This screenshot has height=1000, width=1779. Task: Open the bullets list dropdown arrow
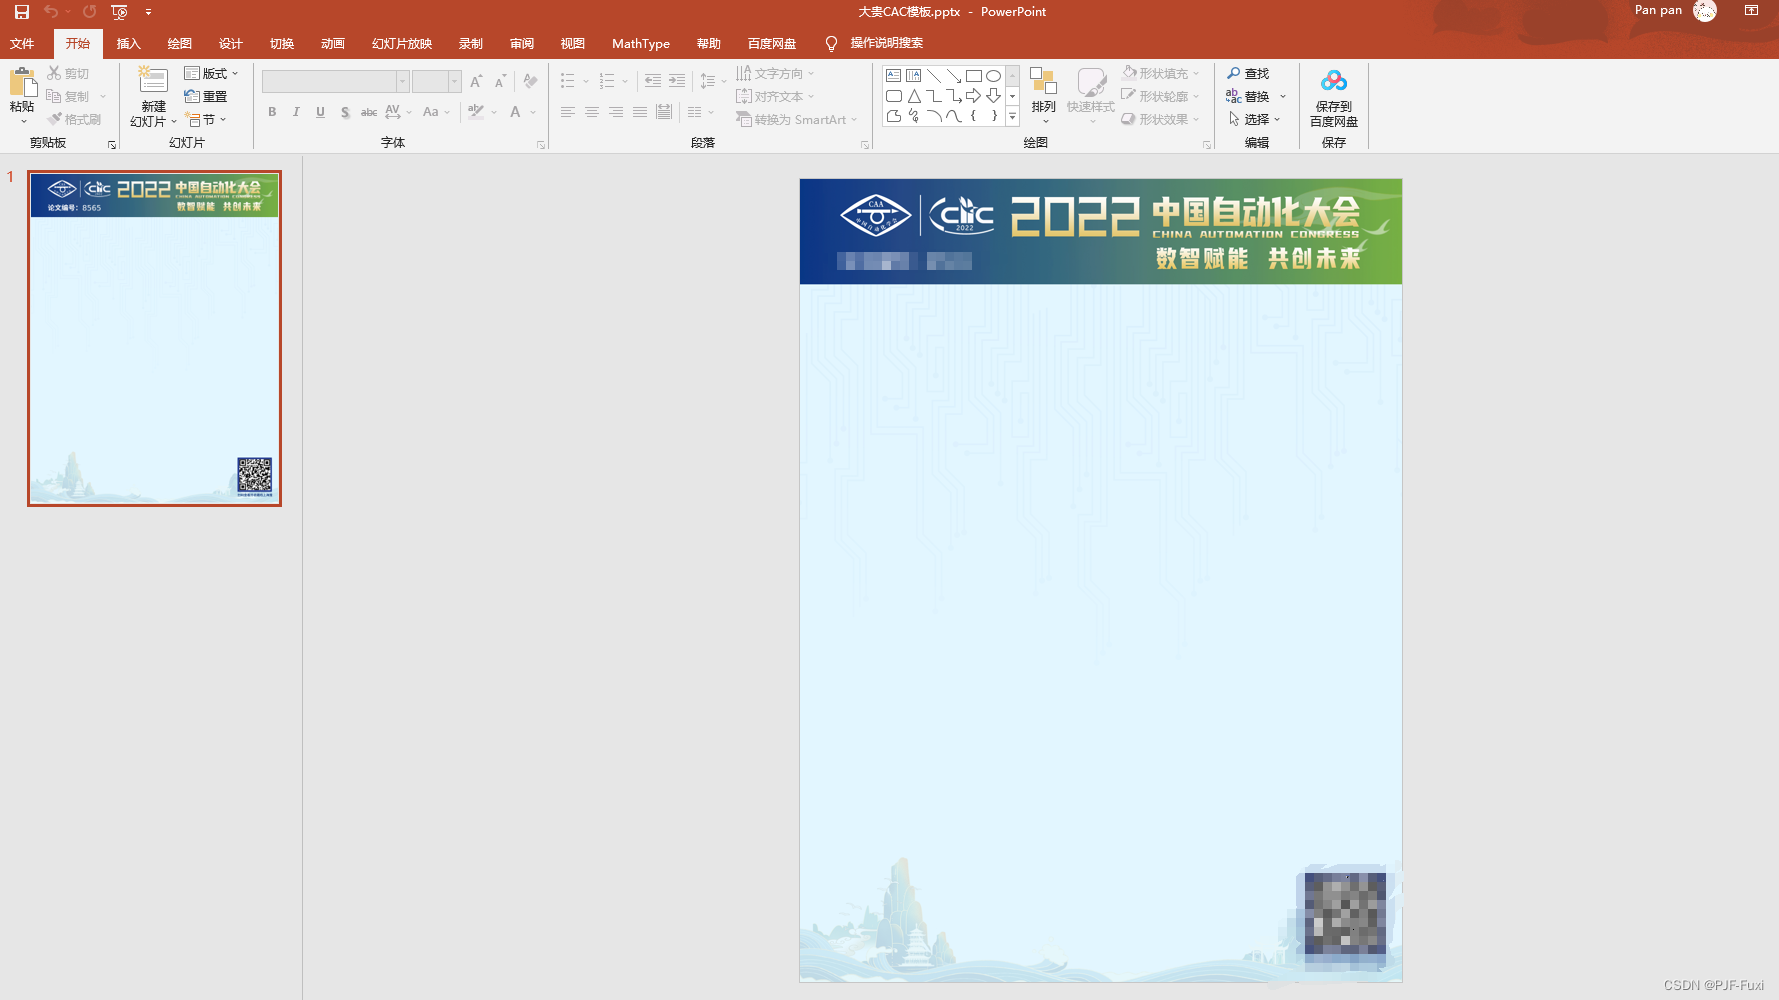pos(586,81)
